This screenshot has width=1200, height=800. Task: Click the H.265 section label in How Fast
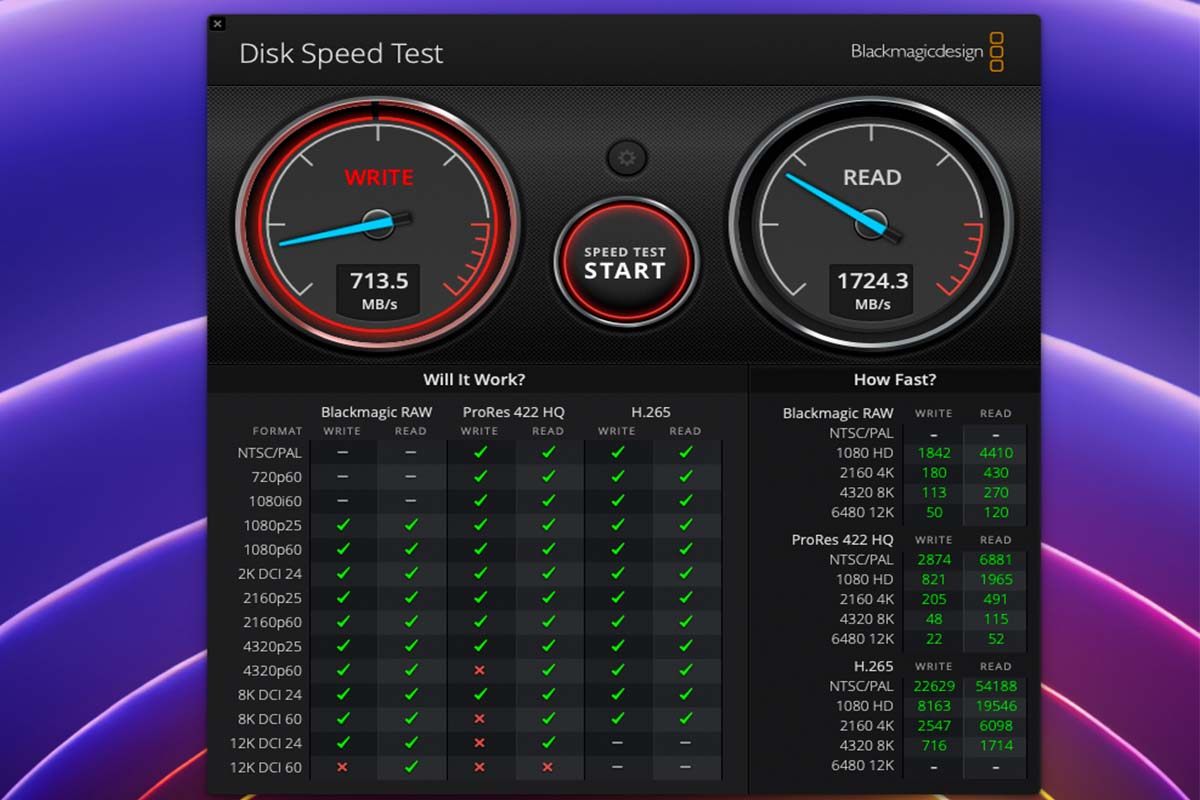click(873, 666)
